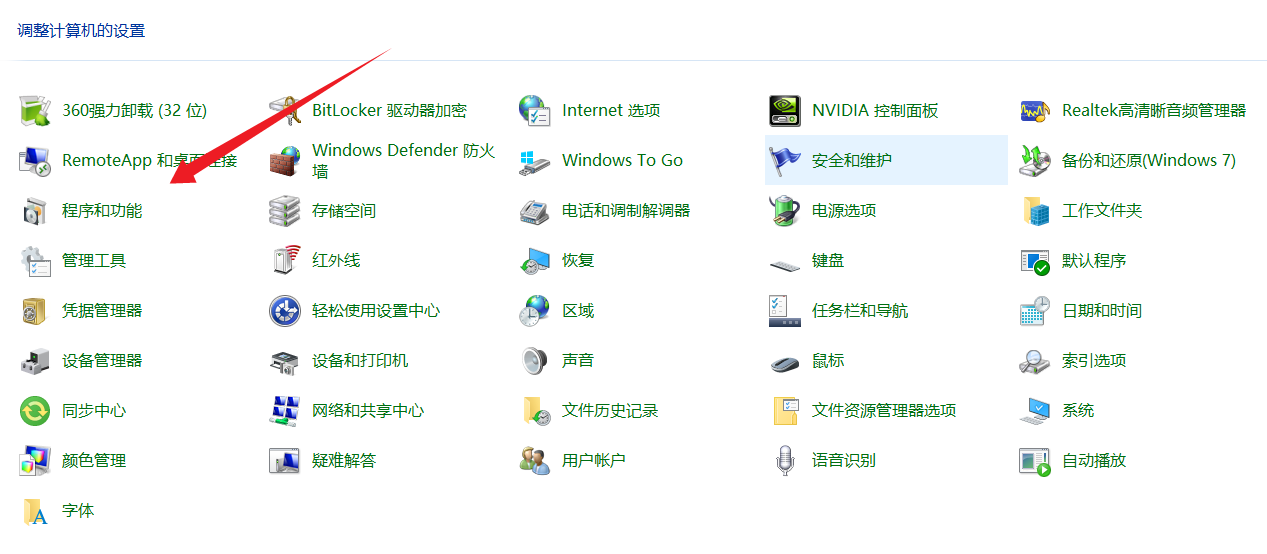Open the 文件资源管理器选项 icon
Screen dimensions: 1267x554
point(785,410)
